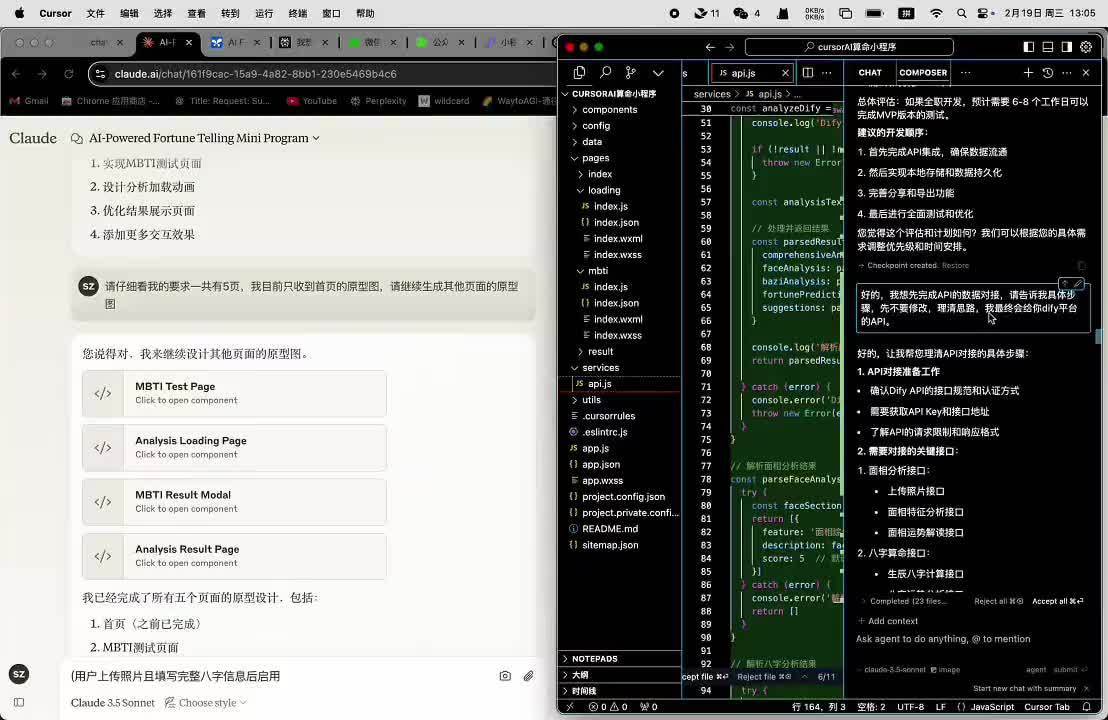Open the 终端 menu in the menu bar

pos(297,13)
